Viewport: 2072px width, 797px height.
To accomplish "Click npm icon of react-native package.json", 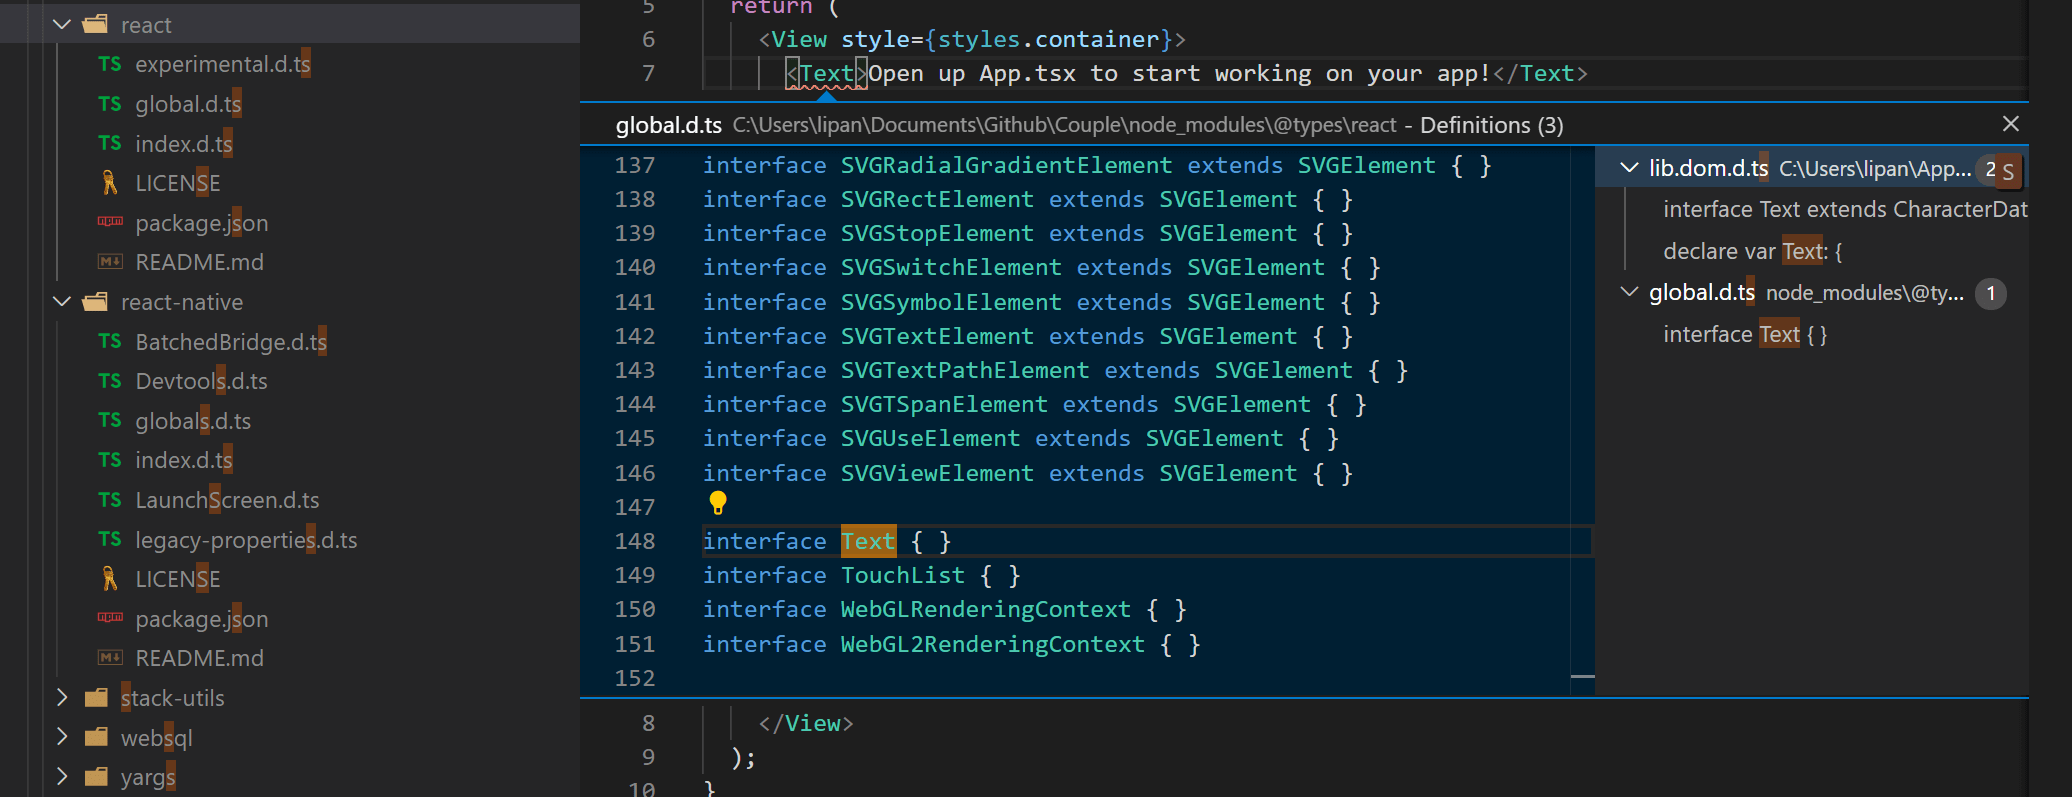I will pyautogui.click(x=110, y=618).
